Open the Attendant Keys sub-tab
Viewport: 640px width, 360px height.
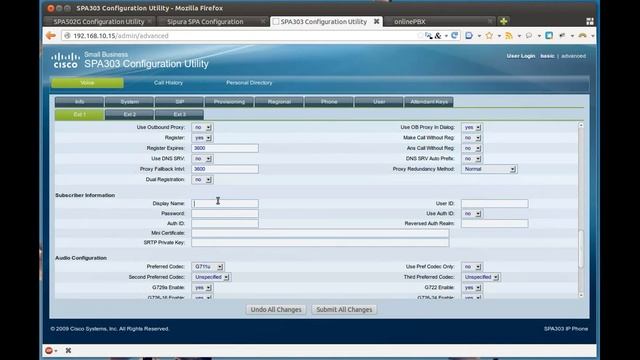pyautogui.click(x=429, y=102)
